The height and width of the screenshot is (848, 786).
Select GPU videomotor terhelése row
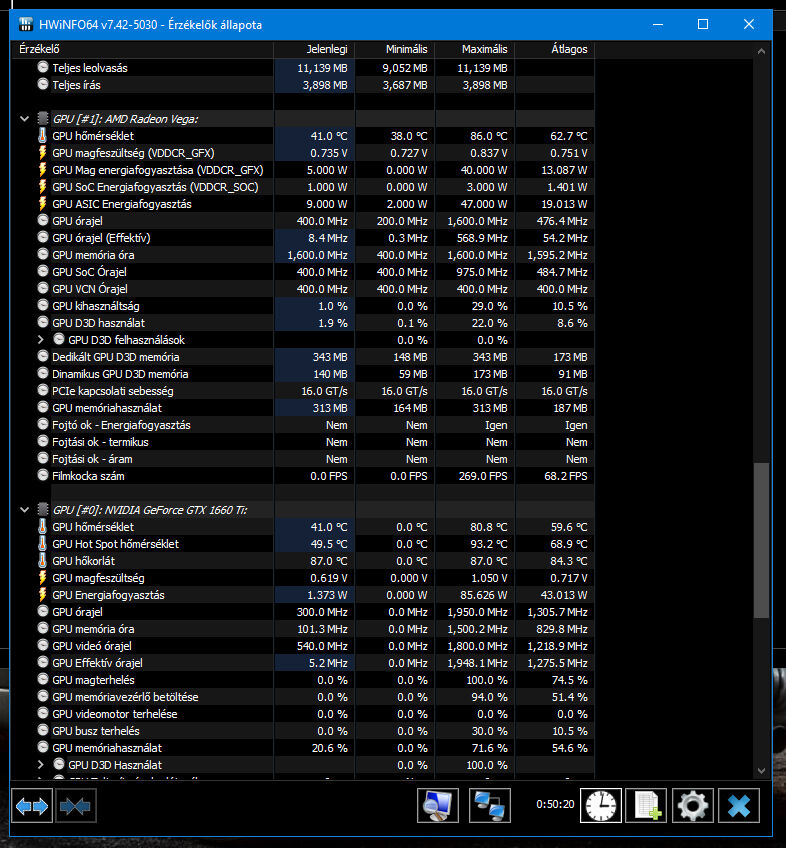click(x=303, y=714)
